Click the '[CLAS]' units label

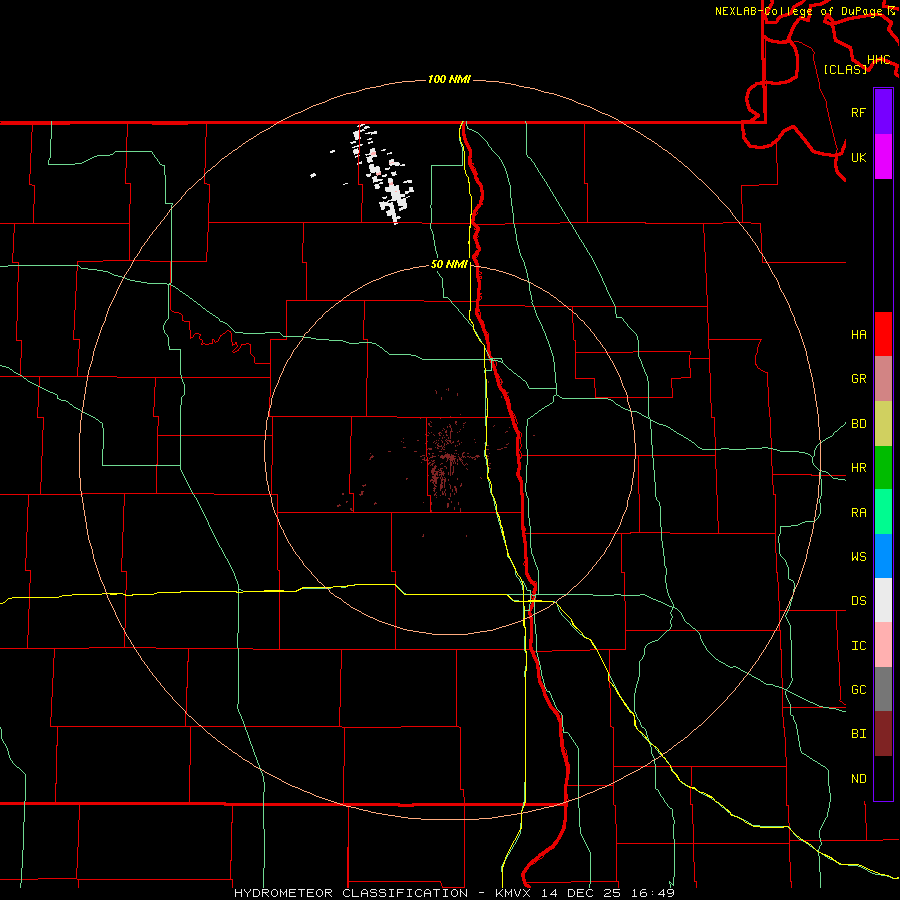[845, 69]
